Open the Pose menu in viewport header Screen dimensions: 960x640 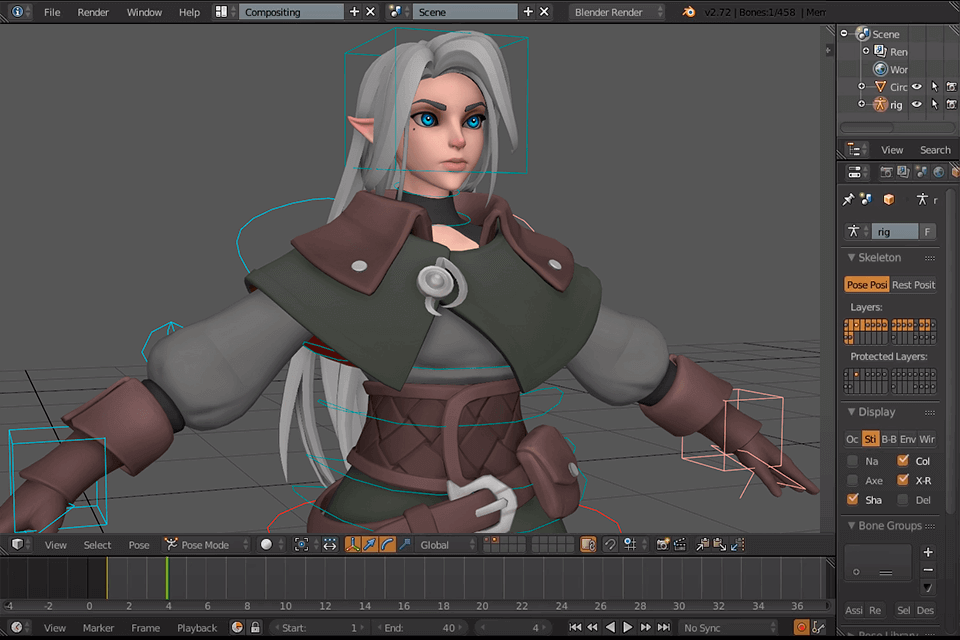[x=138, y=544]
